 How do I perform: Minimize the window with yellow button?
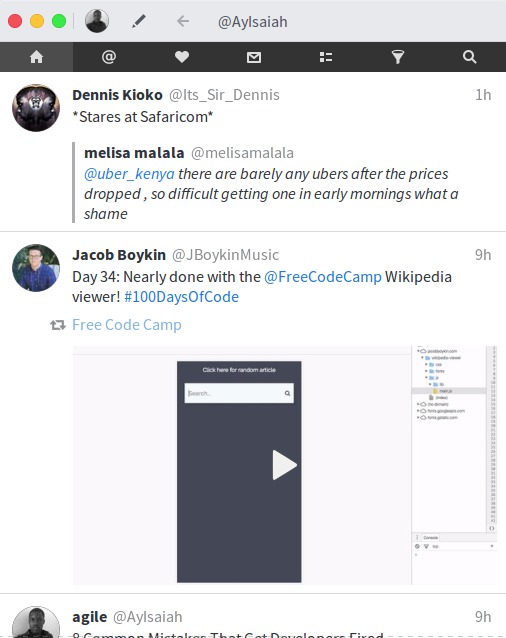point(37,21)
